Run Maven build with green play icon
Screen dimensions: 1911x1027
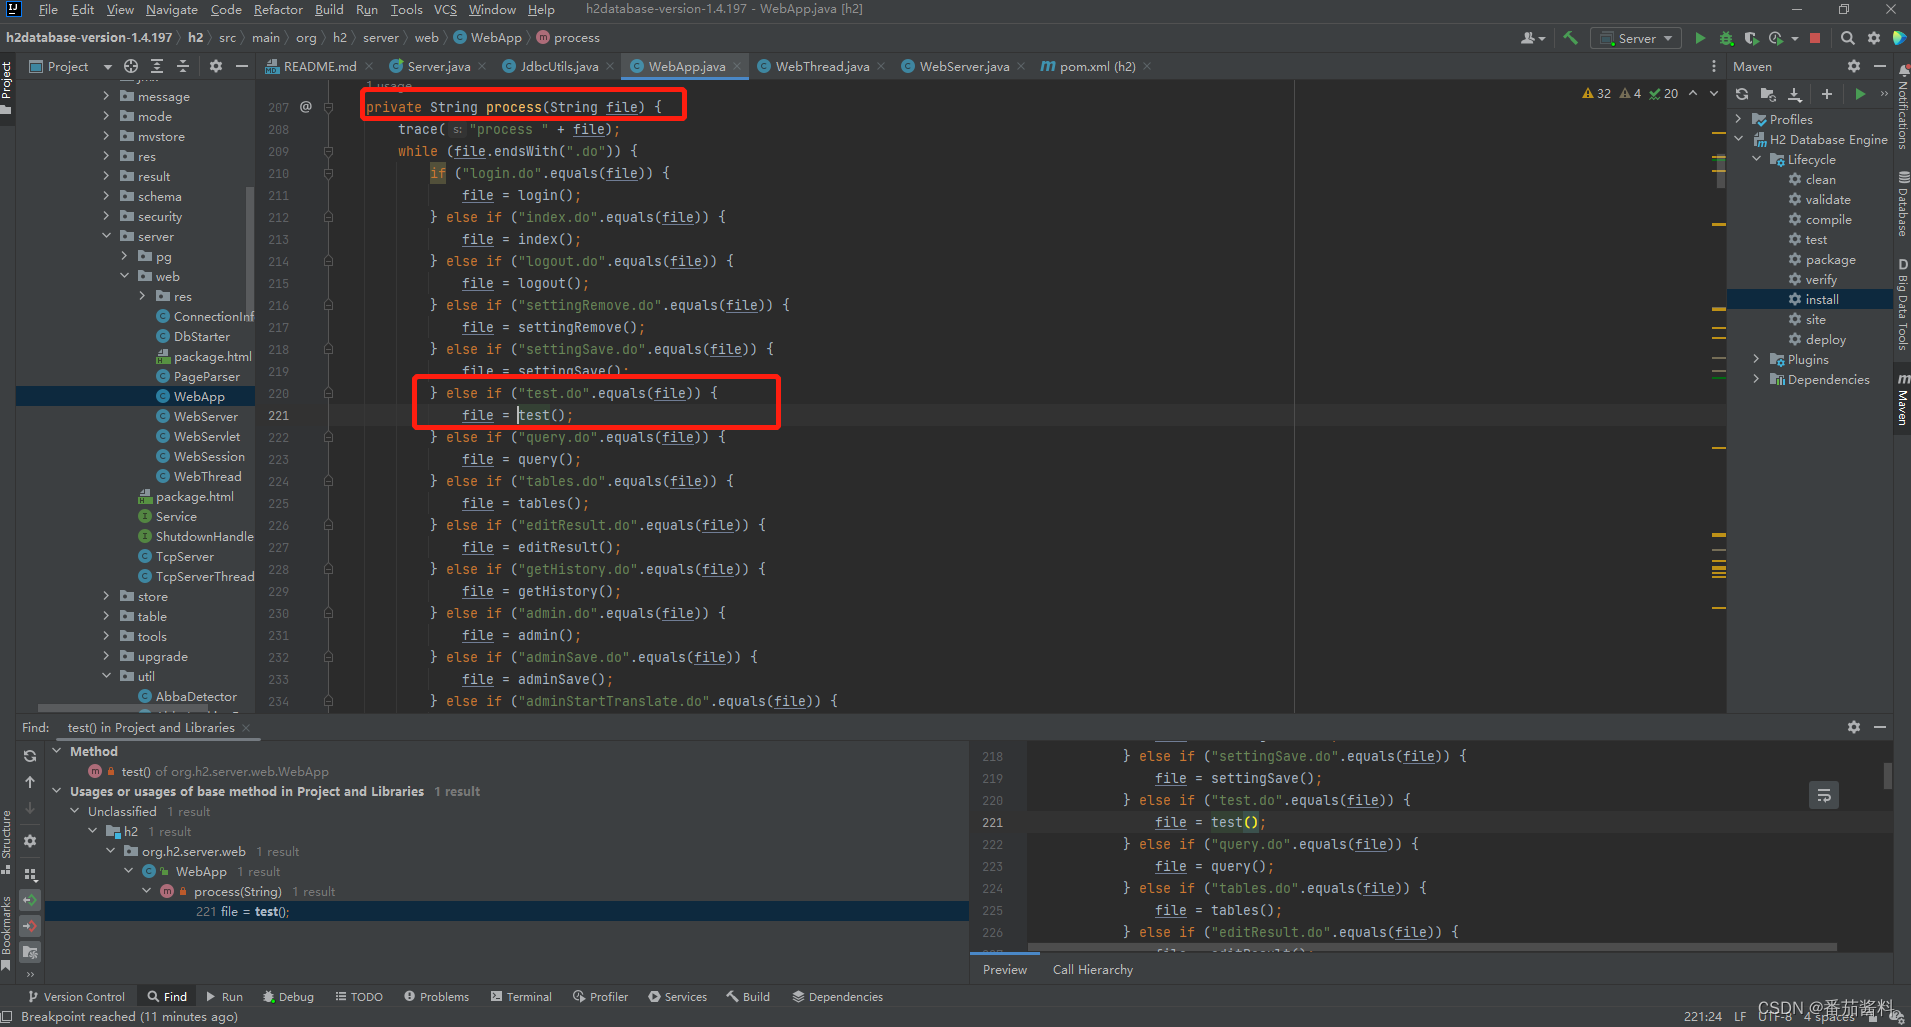(x=1860, y=94)
